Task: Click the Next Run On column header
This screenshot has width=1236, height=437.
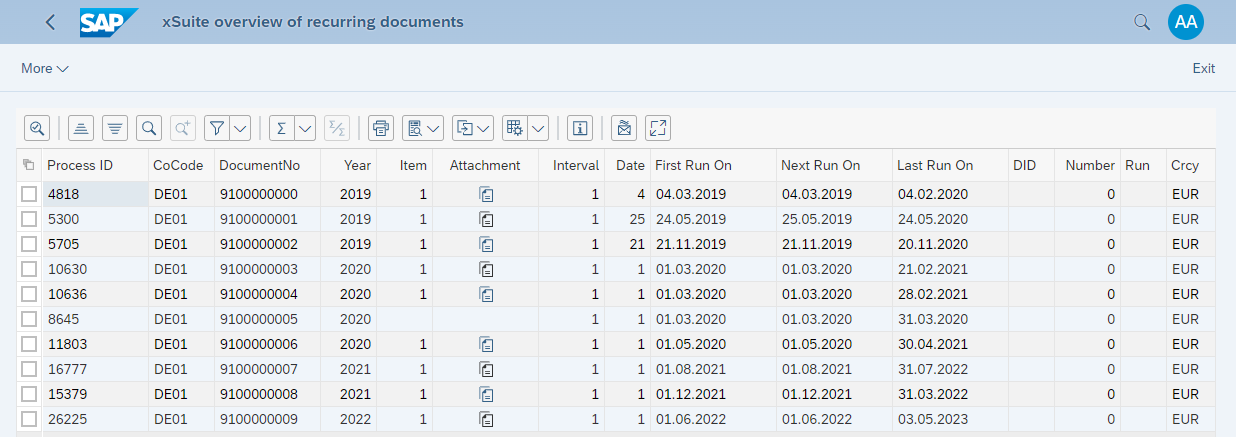Action: (x=820, y=165)
